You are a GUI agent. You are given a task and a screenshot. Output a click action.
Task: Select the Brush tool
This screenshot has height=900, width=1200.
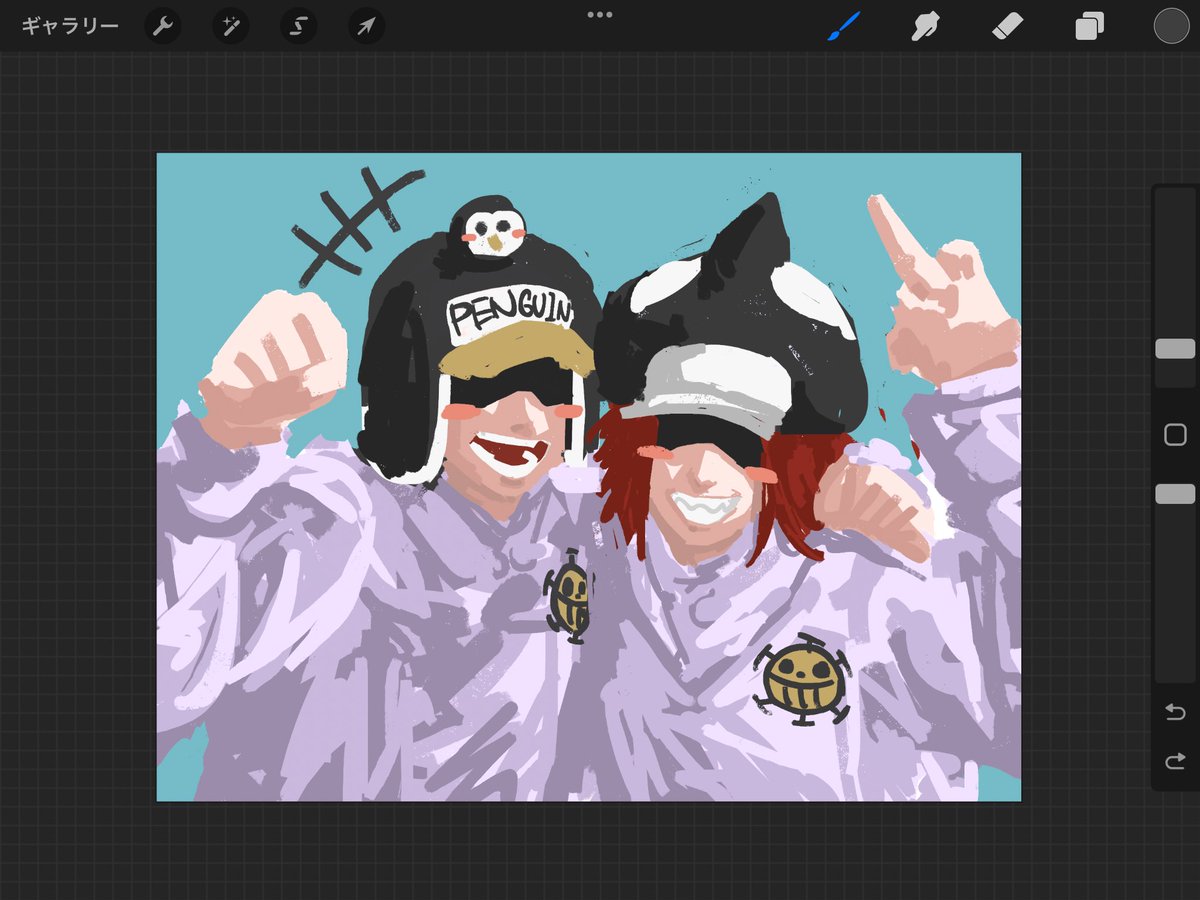click(x=843, y=26)
